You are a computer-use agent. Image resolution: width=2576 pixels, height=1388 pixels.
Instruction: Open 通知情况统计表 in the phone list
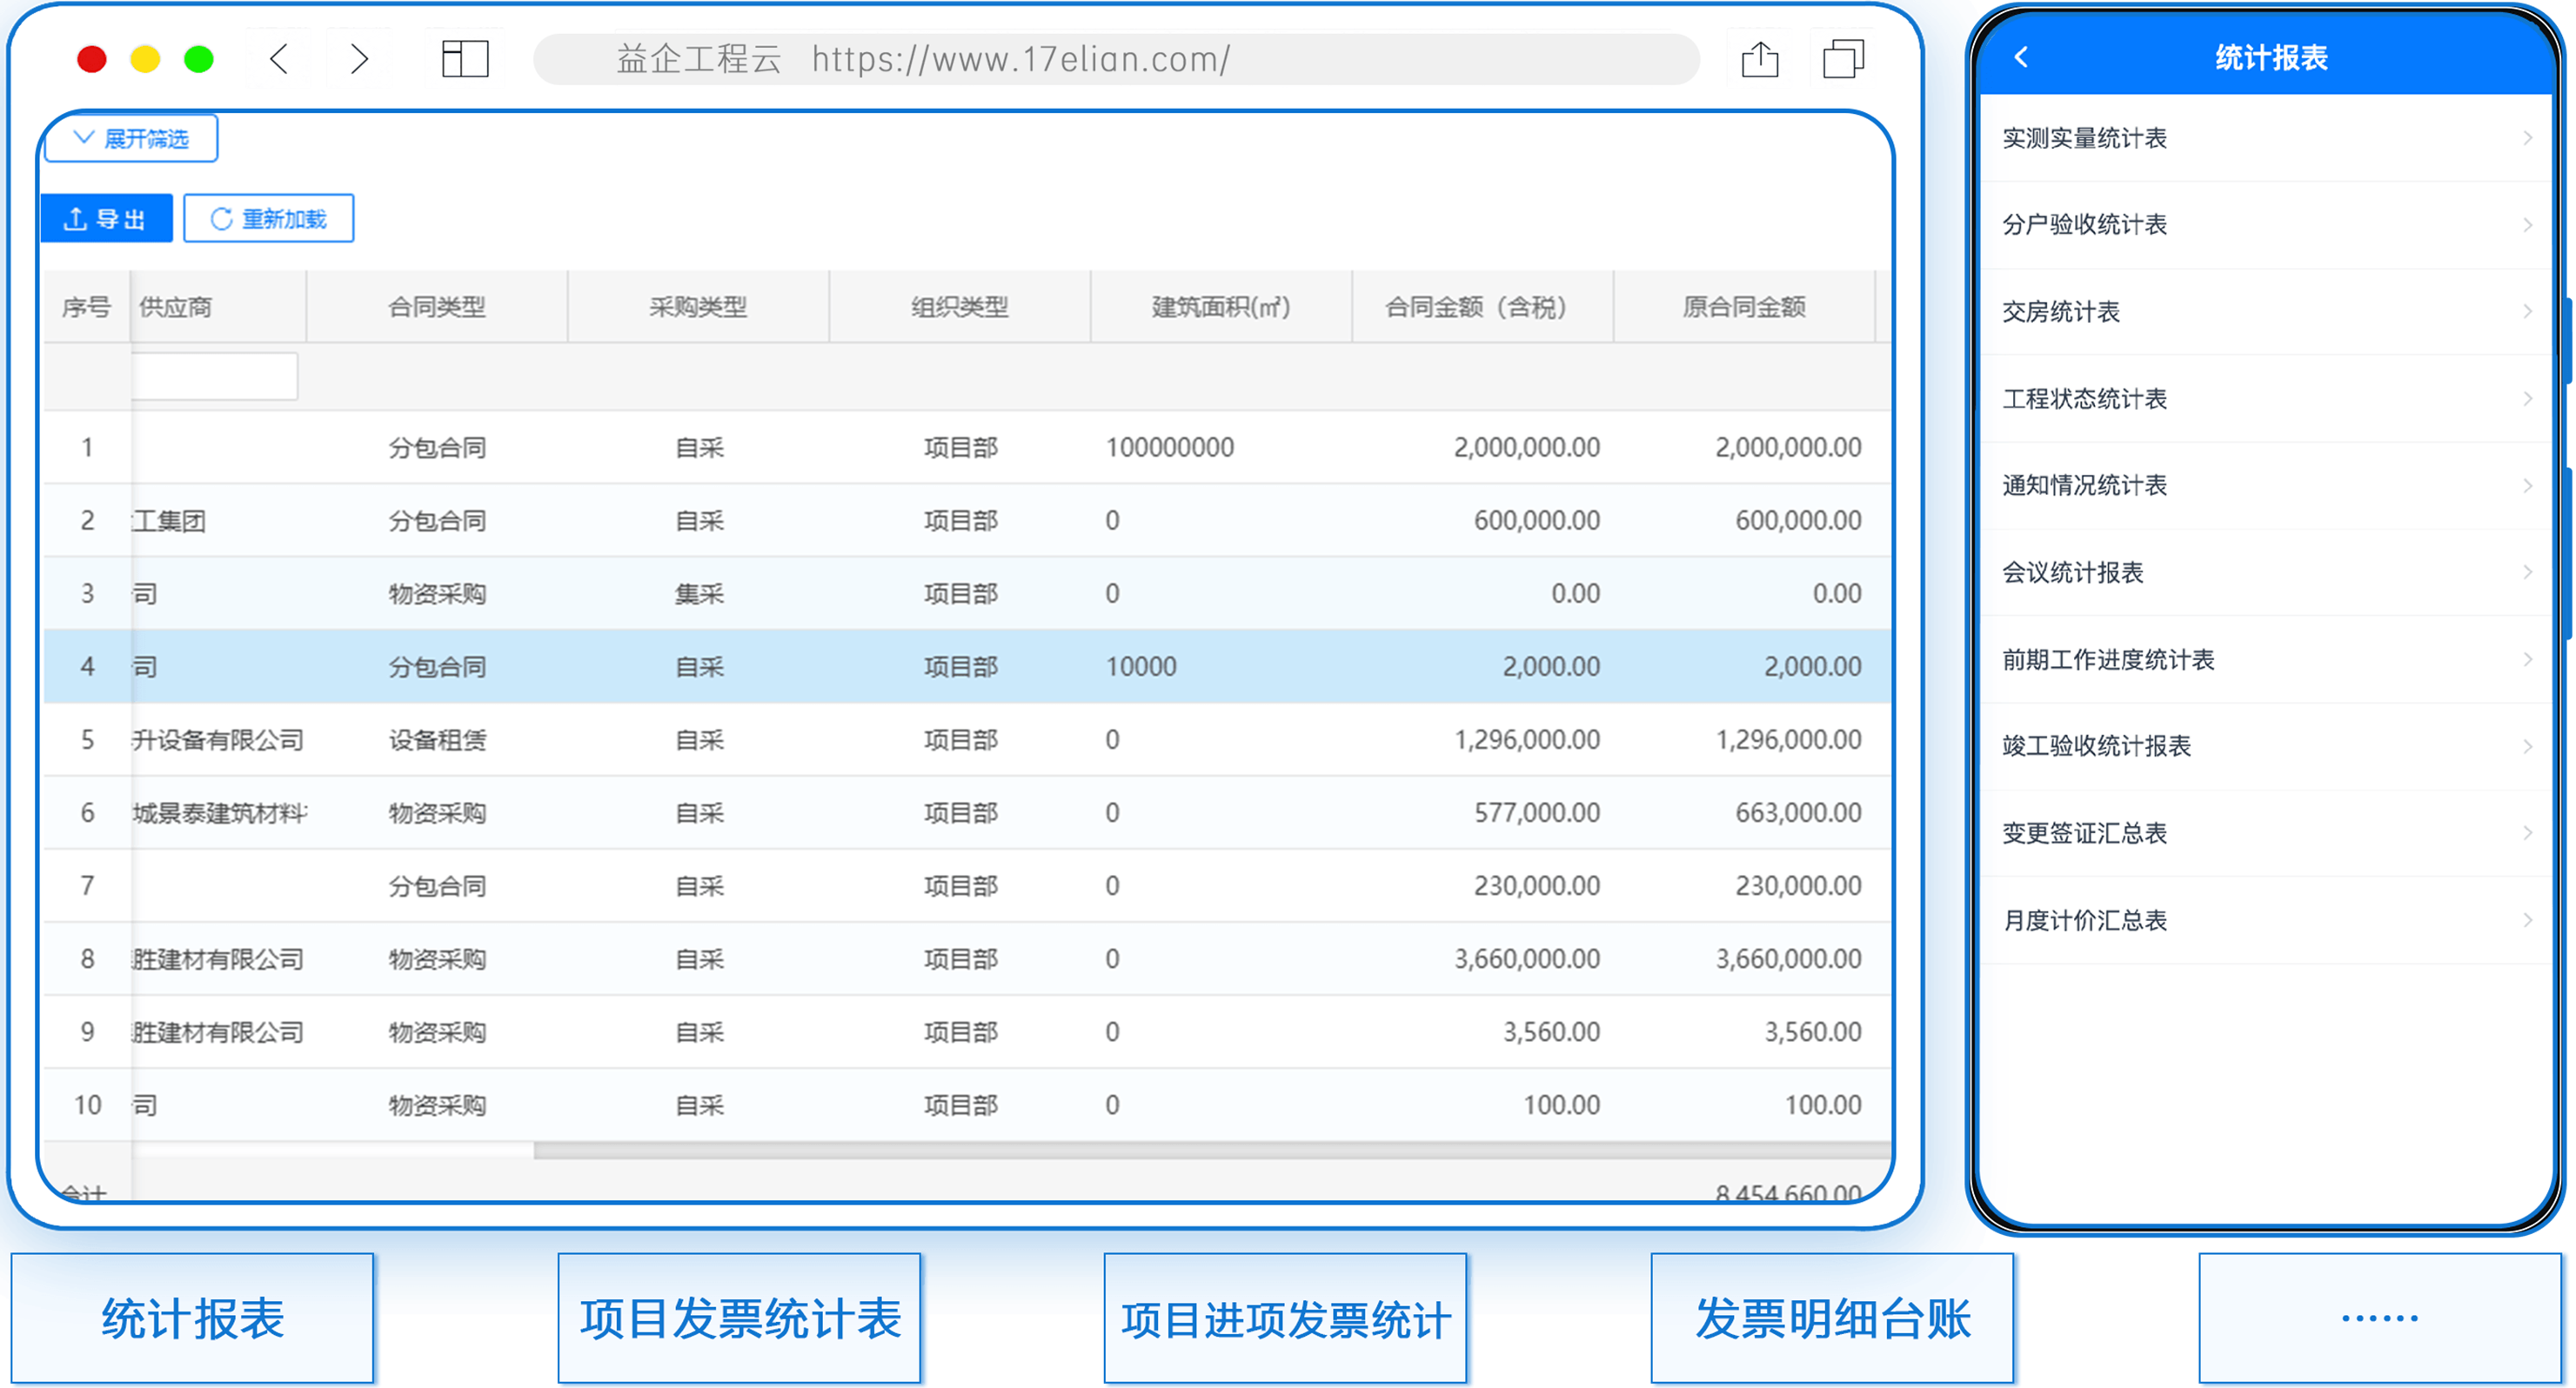(x=2266, y=485)
